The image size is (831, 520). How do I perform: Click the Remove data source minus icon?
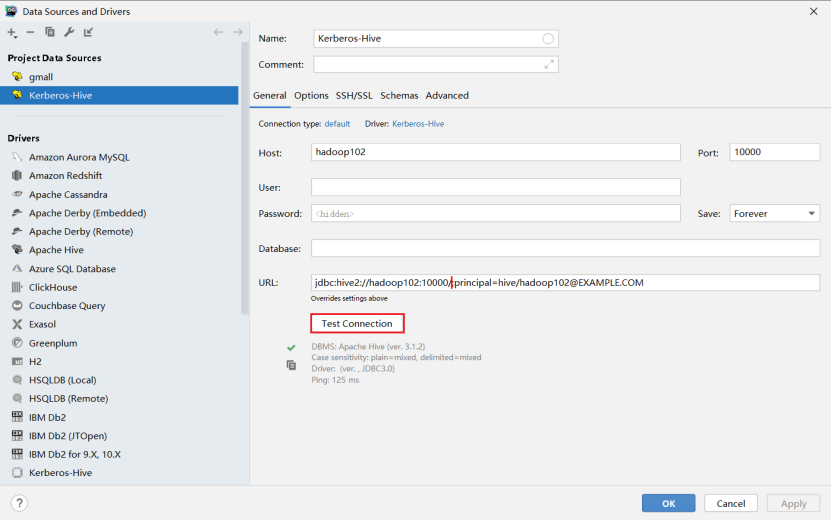tap(30, 32)
